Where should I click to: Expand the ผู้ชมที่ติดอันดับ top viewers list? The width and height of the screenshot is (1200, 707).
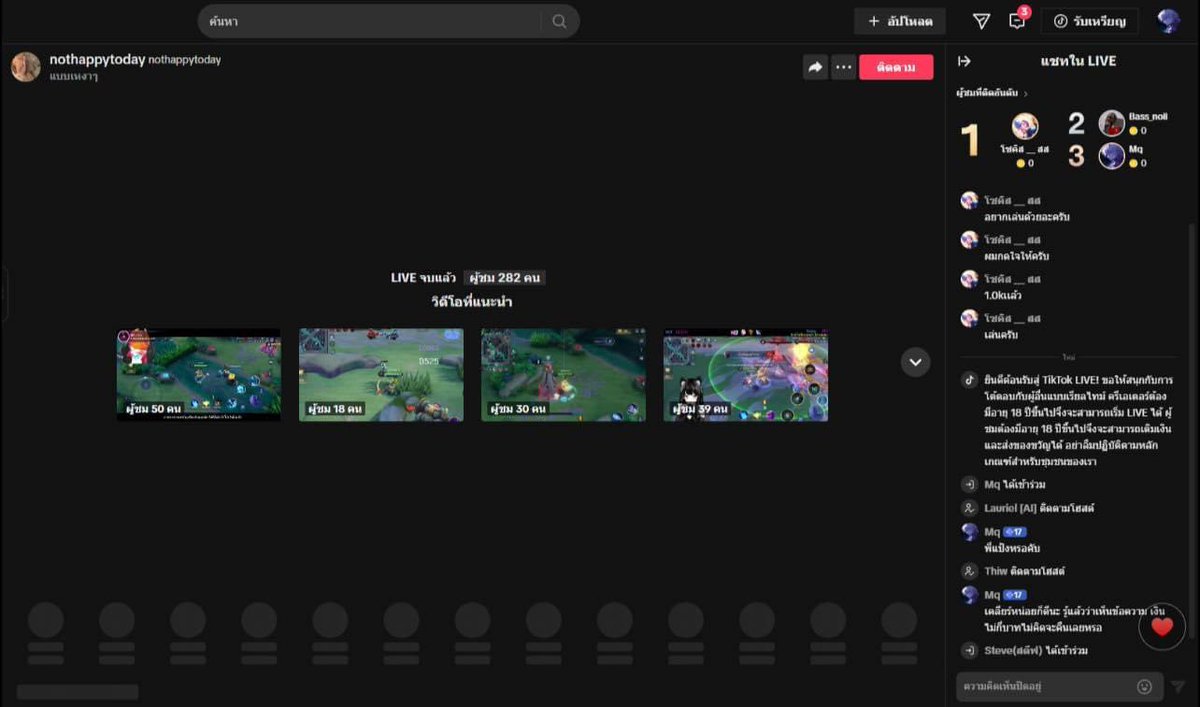coord(993,93)
